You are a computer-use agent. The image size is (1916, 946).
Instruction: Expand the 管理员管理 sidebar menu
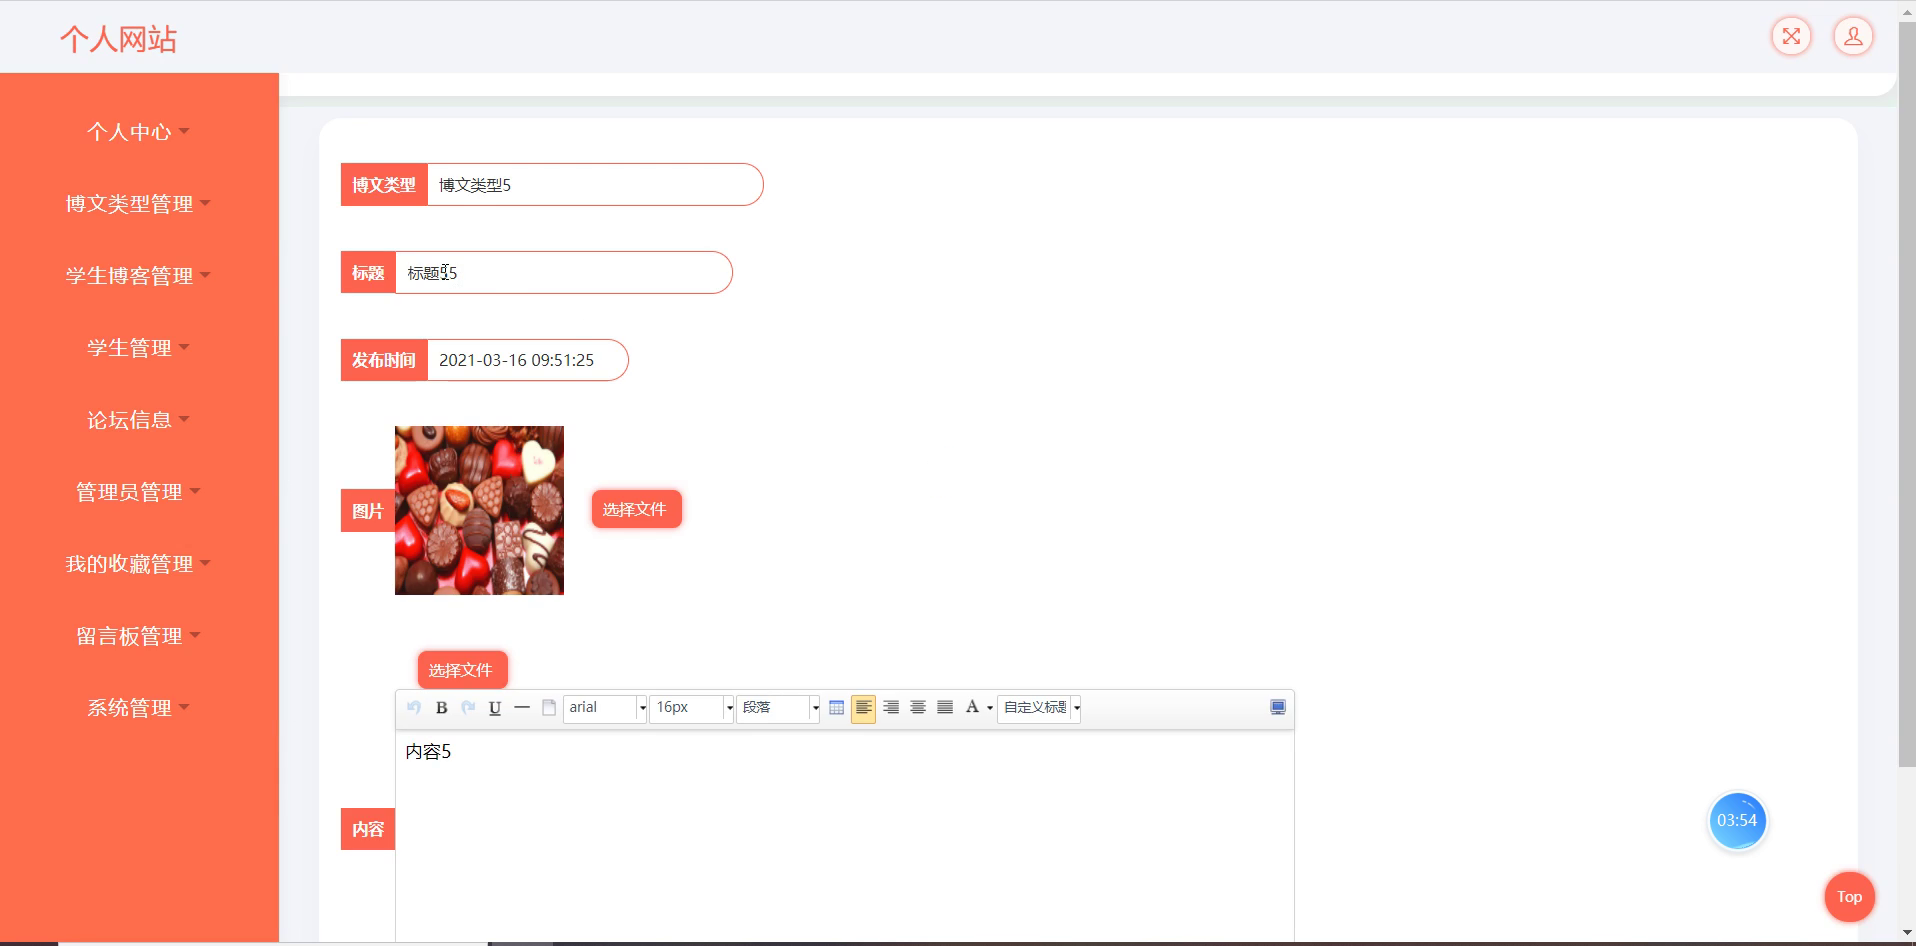[139, 492]
